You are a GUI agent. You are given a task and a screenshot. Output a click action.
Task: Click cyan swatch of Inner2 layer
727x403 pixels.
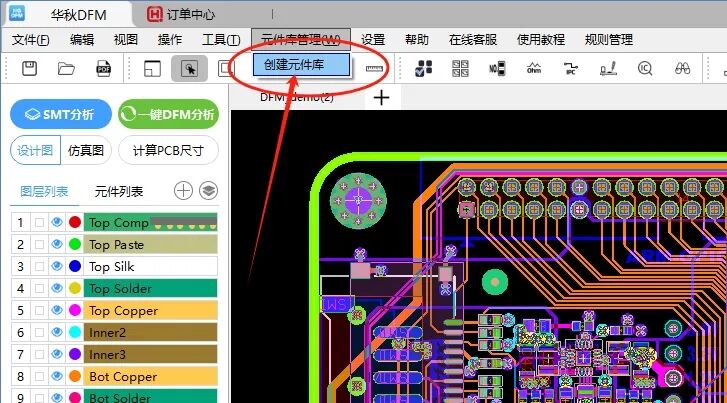tap(75, 332)
